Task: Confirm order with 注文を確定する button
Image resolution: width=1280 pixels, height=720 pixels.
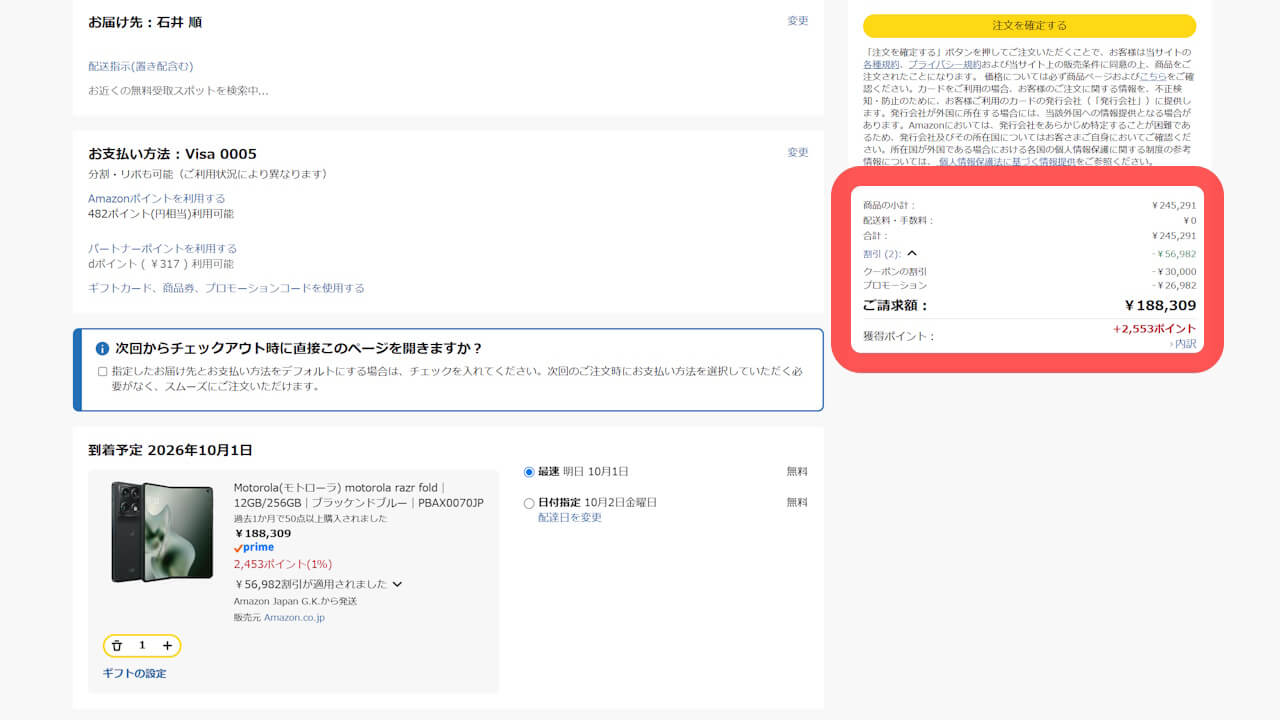Action: tap(1029, 26)
